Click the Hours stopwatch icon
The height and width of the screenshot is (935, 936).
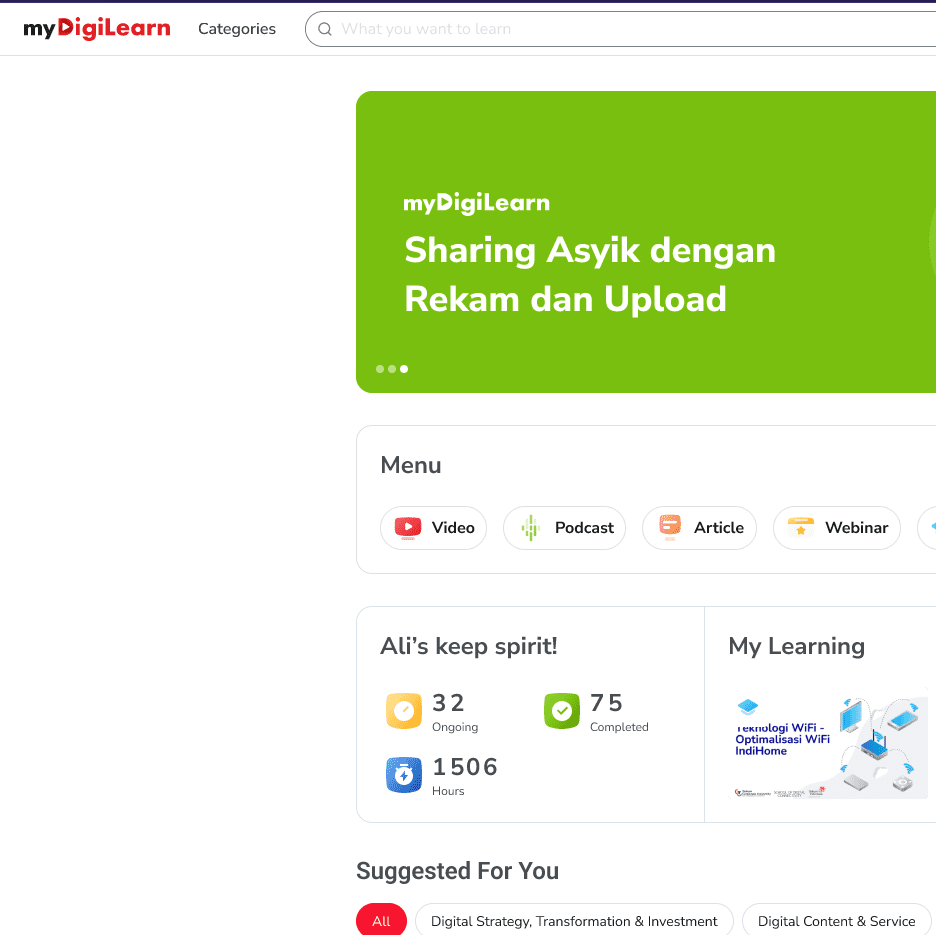tap(404, 775)
